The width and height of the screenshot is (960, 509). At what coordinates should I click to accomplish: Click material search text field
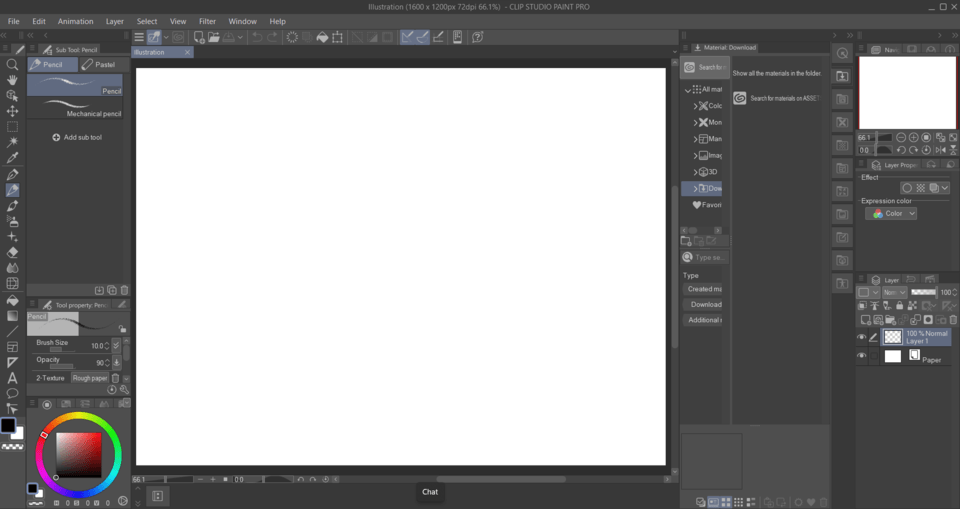click(705, 257)
